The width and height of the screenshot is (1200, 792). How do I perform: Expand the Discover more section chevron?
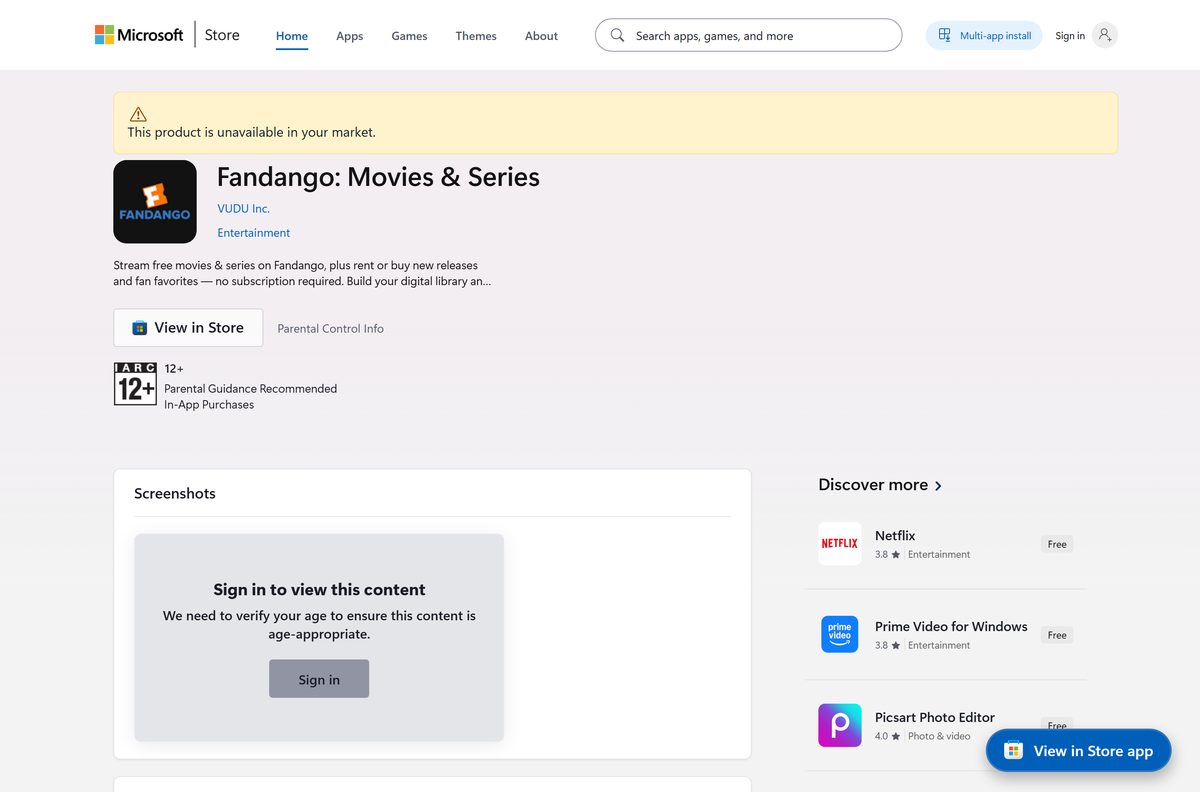click(x=938, y=486)
